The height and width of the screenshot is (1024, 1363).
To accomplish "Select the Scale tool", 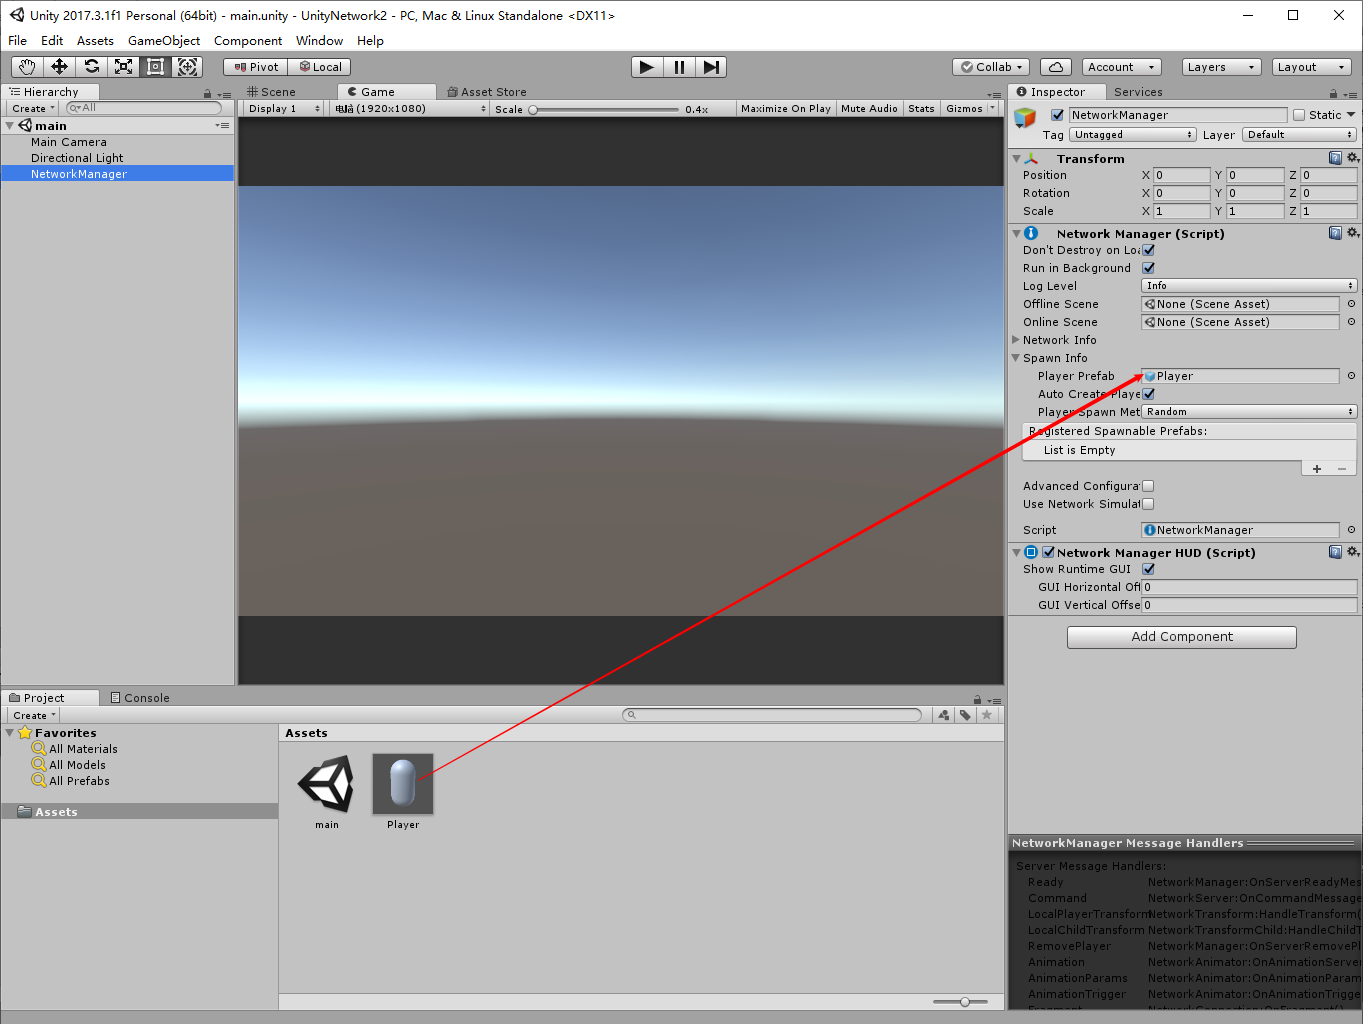I will (x=123, y=67).
